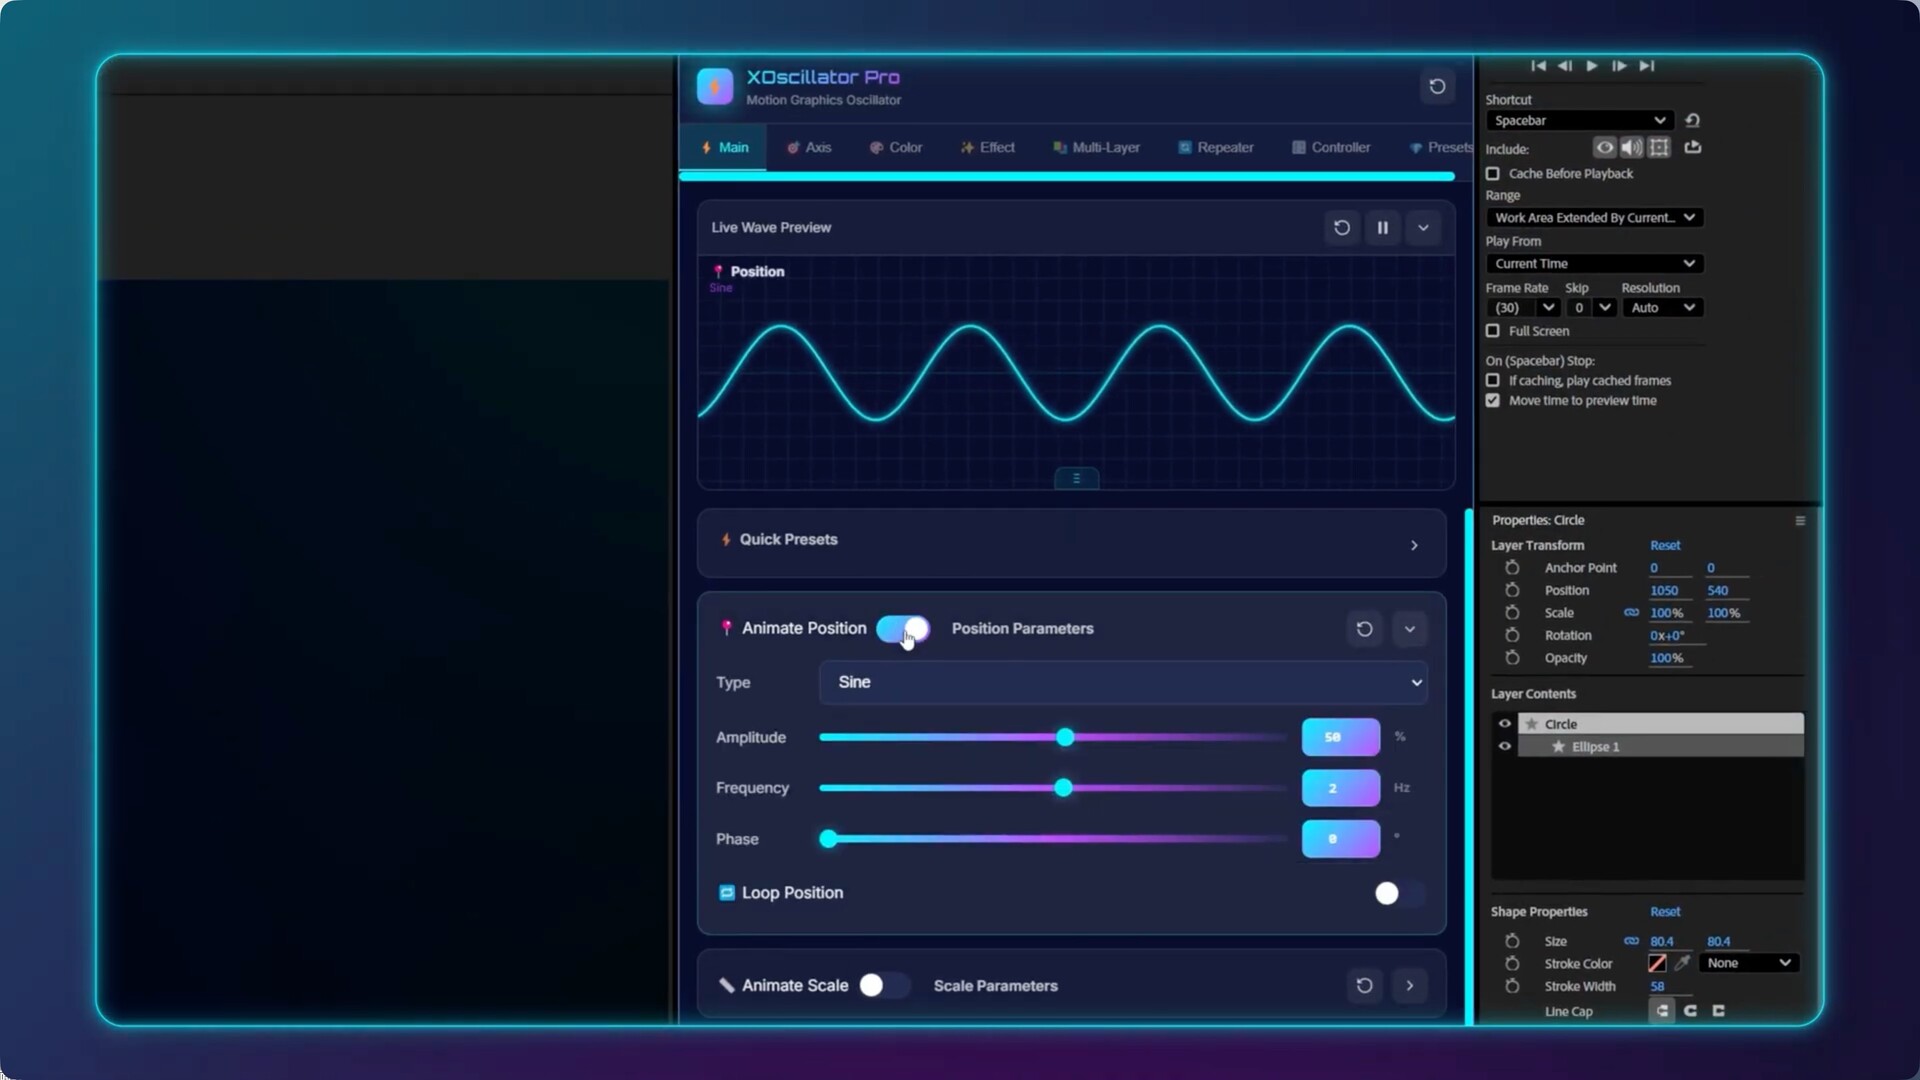The width and height of the screenshot is (1920, 1080).
Task: Click the Position stopwatch in Layer Transform
Action: tap(1512, 591)
